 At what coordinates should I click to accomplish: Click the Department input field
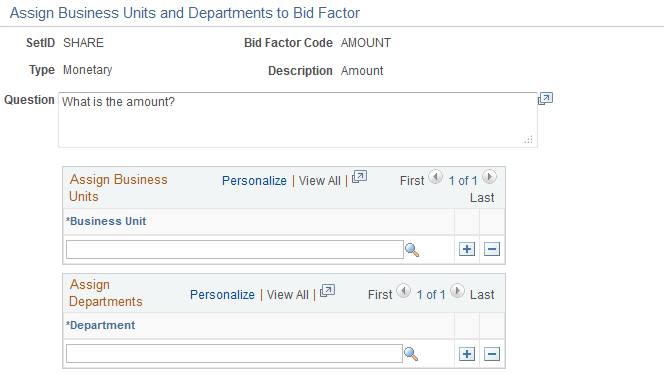tap(234, 354)
